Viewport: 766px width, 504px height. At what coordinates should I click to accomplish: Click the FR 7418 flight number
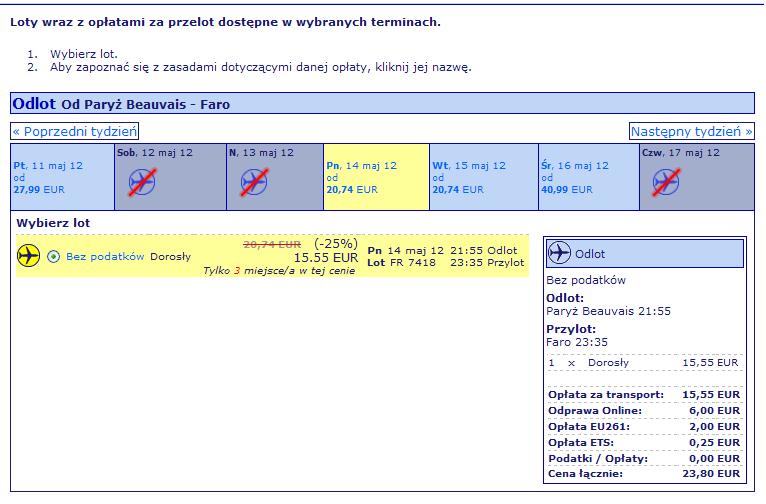pos(412,263)
